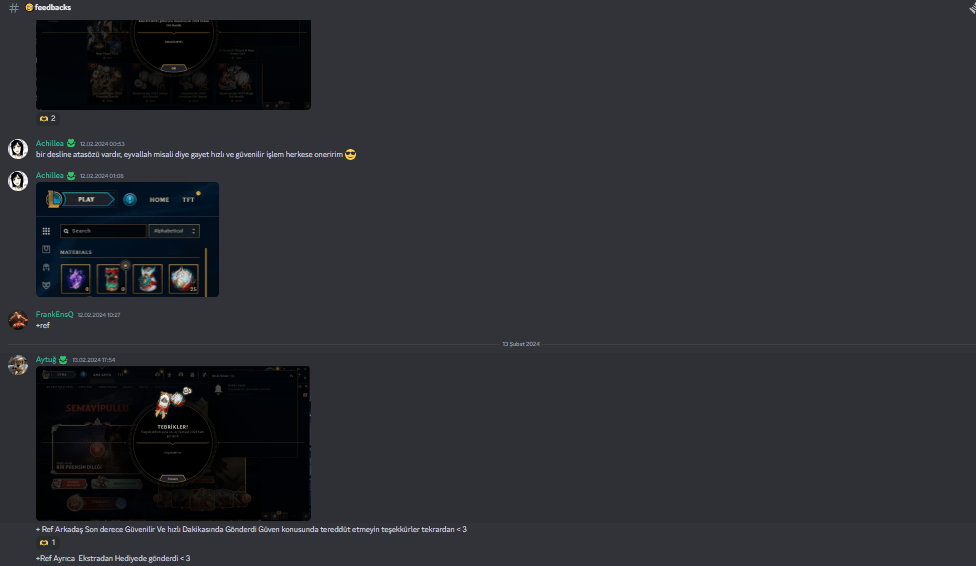Open Aytuğ's TEBRİKLER screenshot attachment
The image size is (976, 566).
(173, 443)
